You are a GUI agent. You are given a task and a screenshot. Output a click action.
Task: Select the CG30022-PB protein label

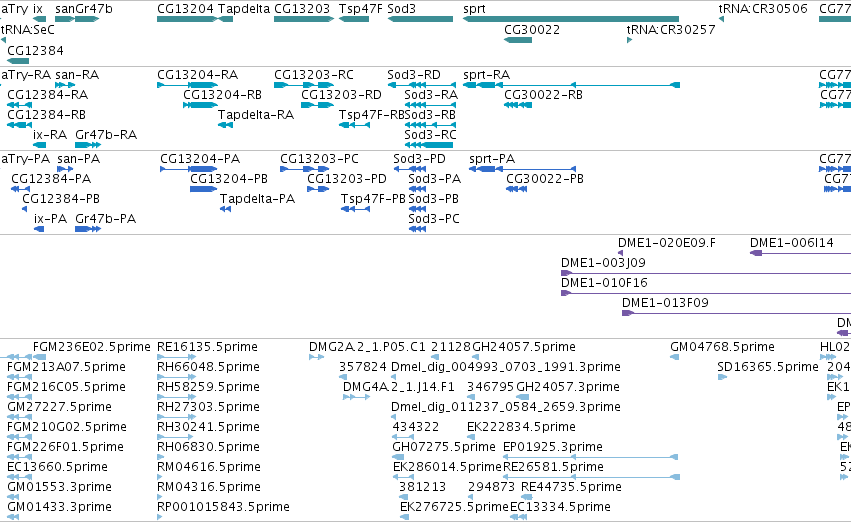click(x=545, y=179)
